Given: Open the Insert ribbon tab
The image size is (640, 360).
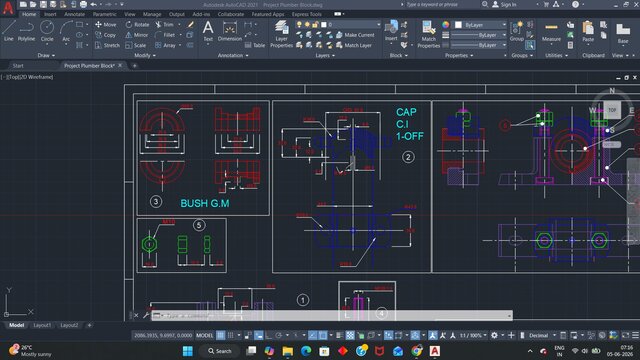Looking at the screenshot, I should coord(50,14).
